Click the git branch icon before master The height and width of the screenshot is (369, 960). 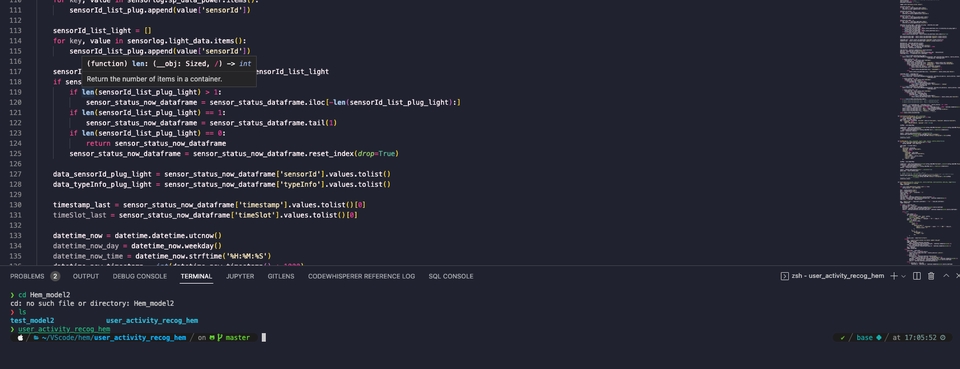click(220, 337)
